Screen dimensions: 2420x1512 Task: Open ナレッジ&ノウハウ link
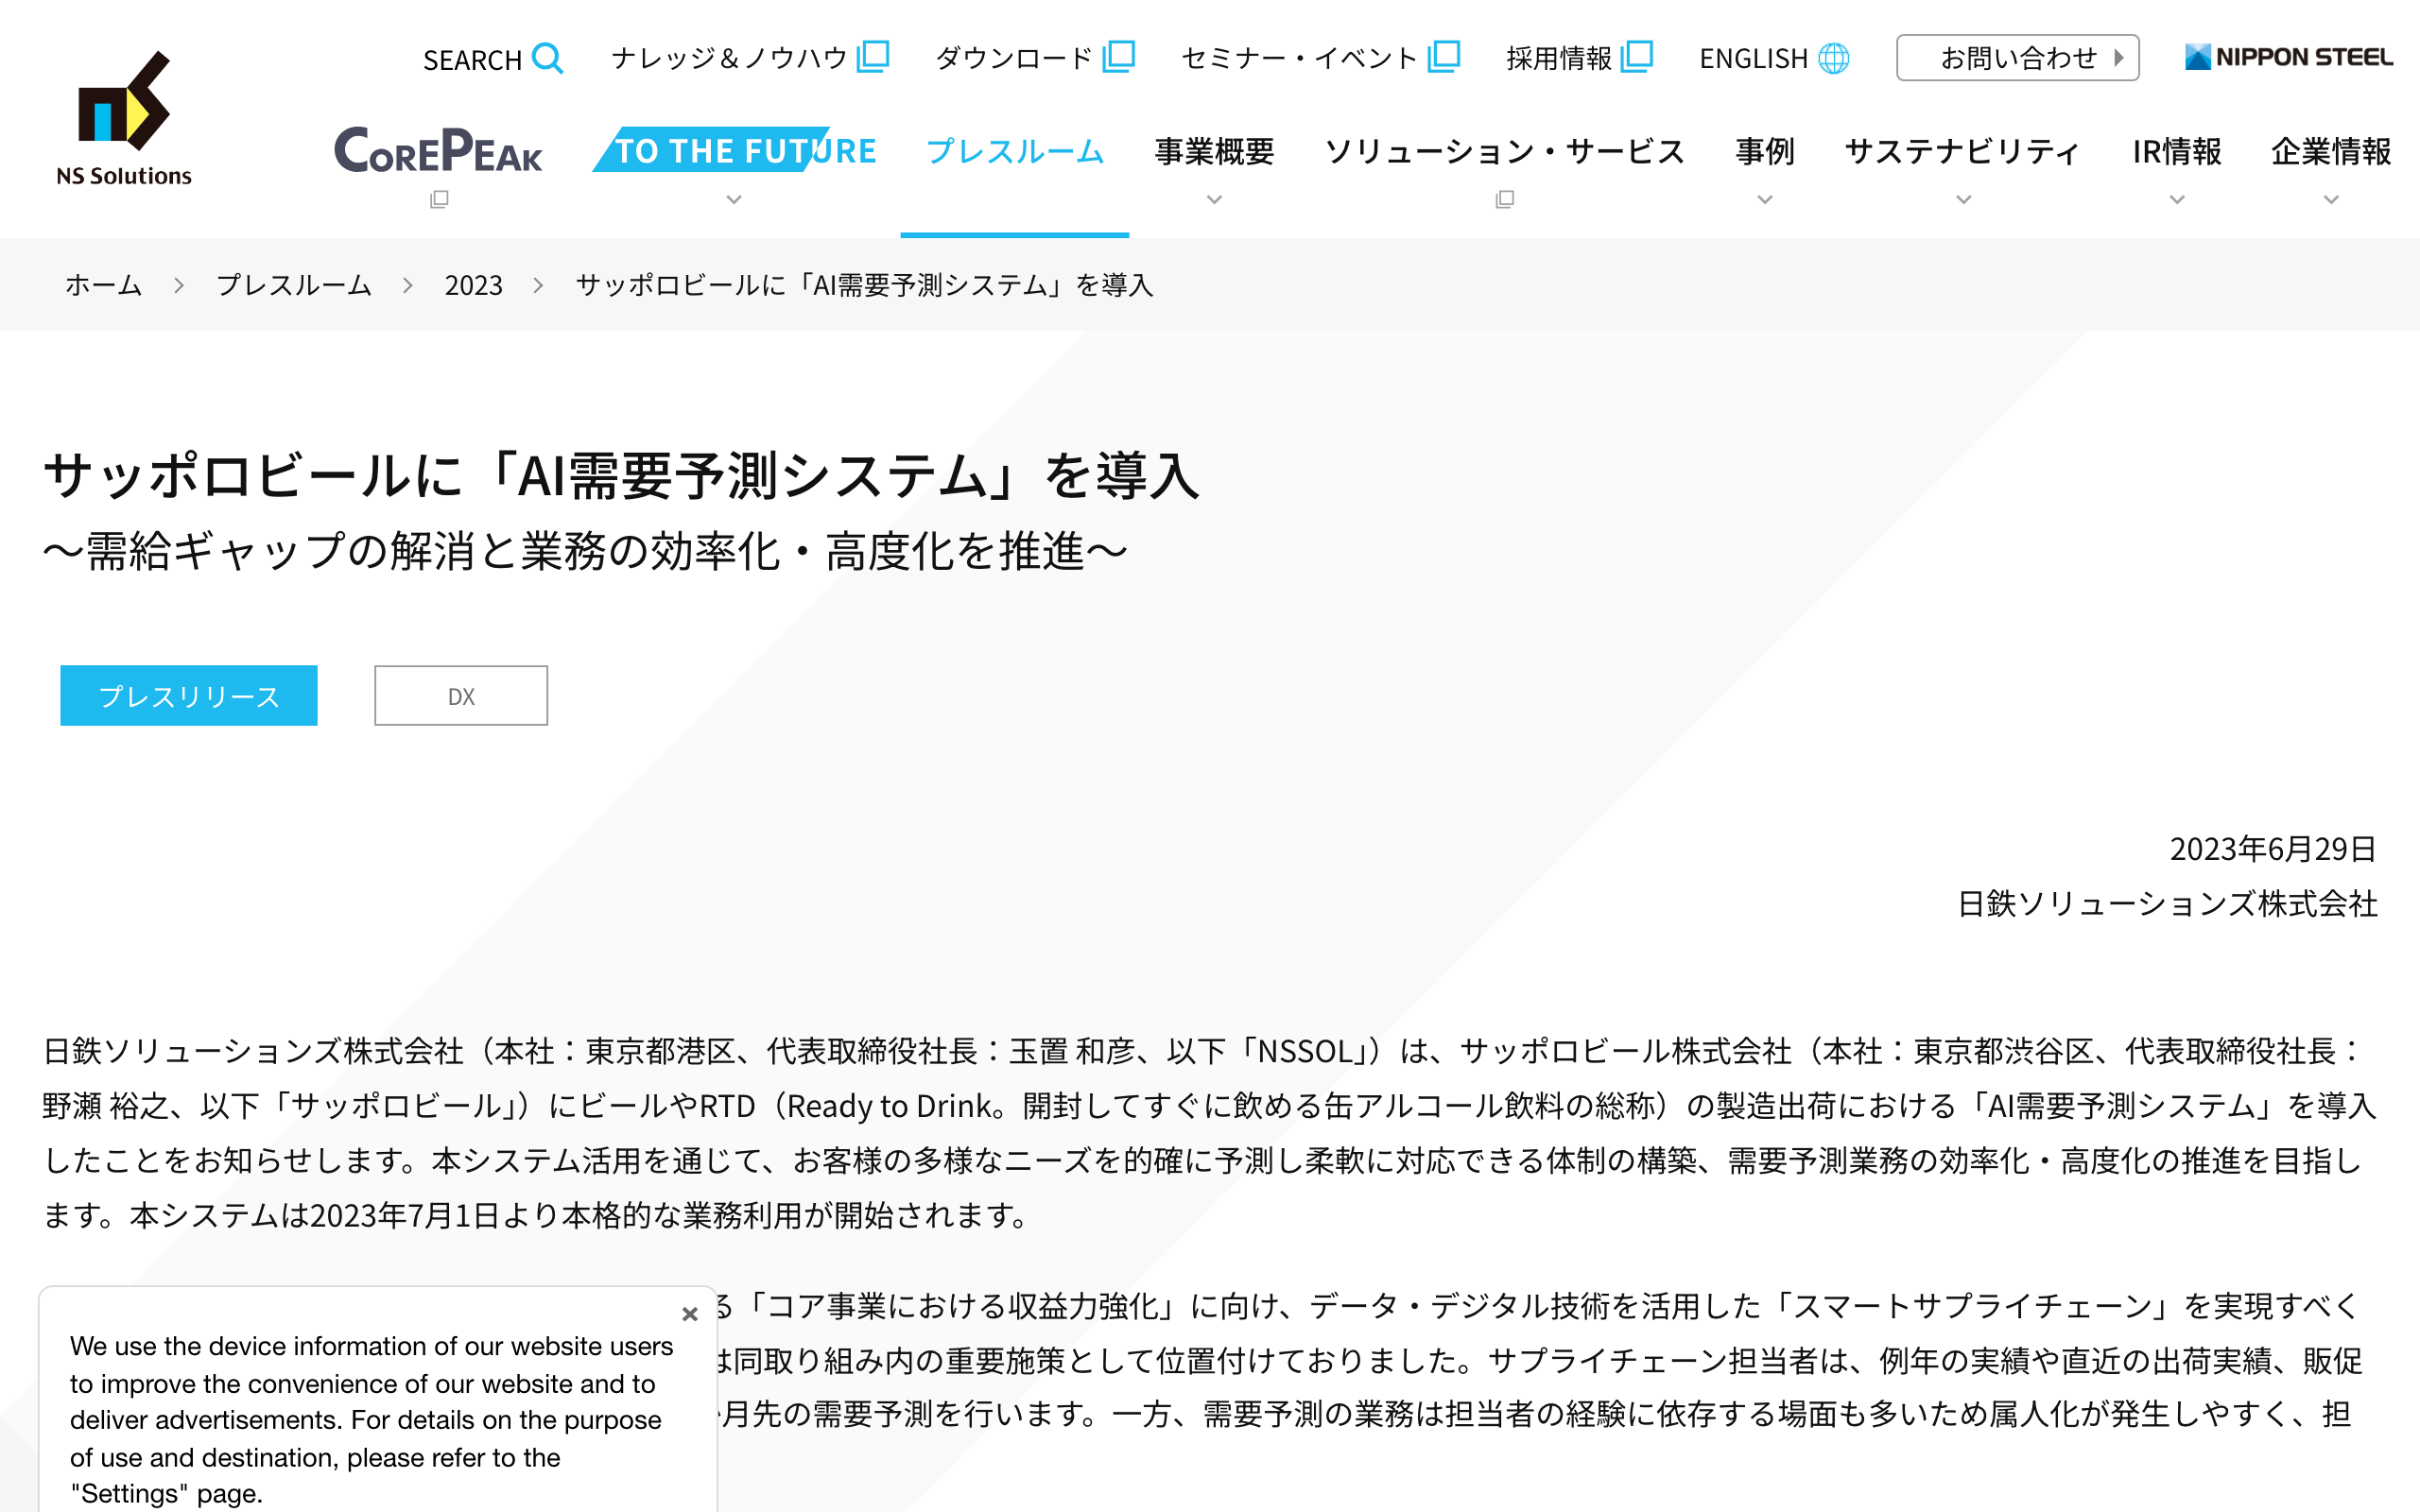[729, 58]
